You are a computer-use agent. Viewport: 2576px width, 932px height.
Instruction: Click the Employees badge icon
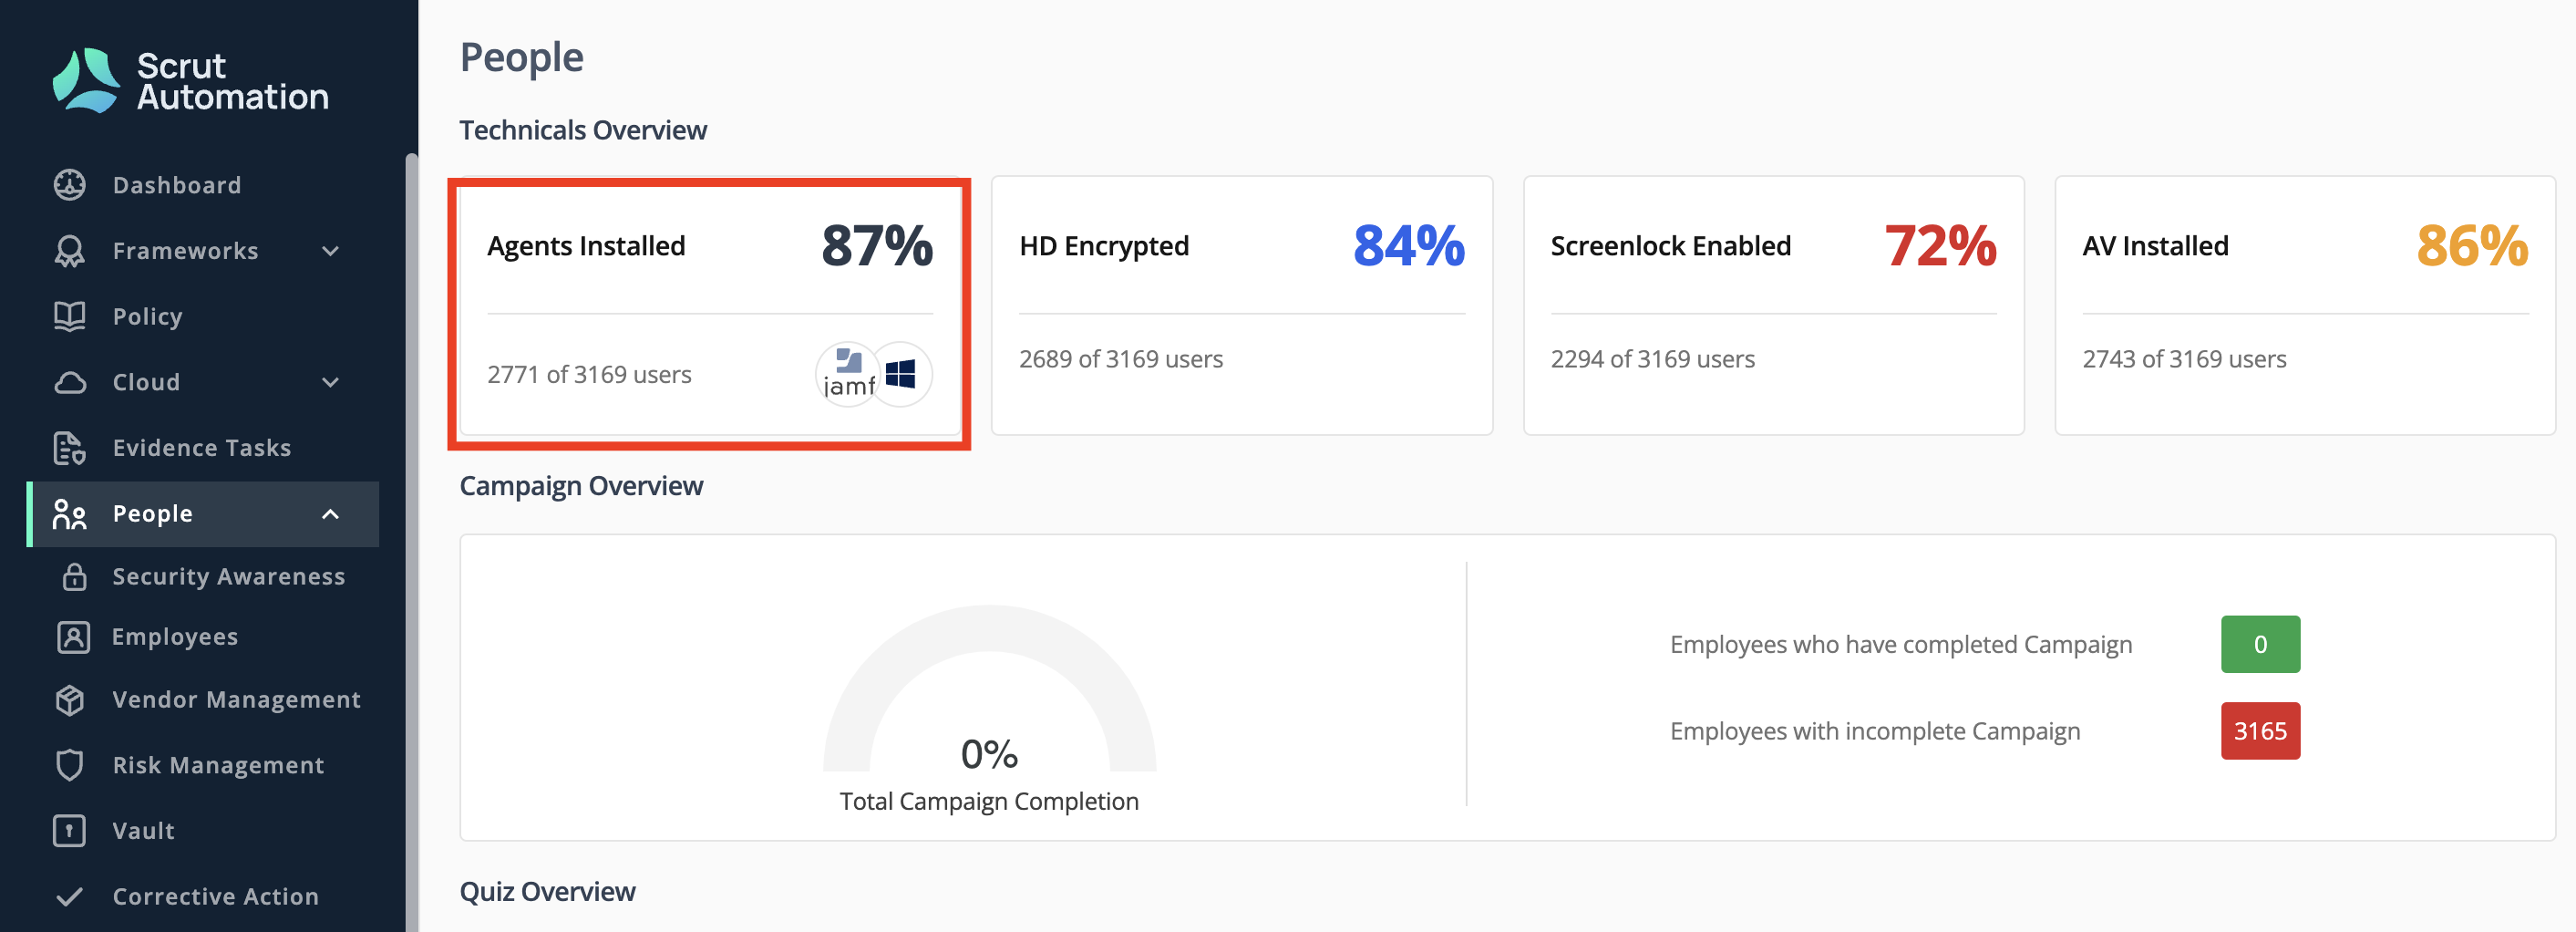pos(74,637)
